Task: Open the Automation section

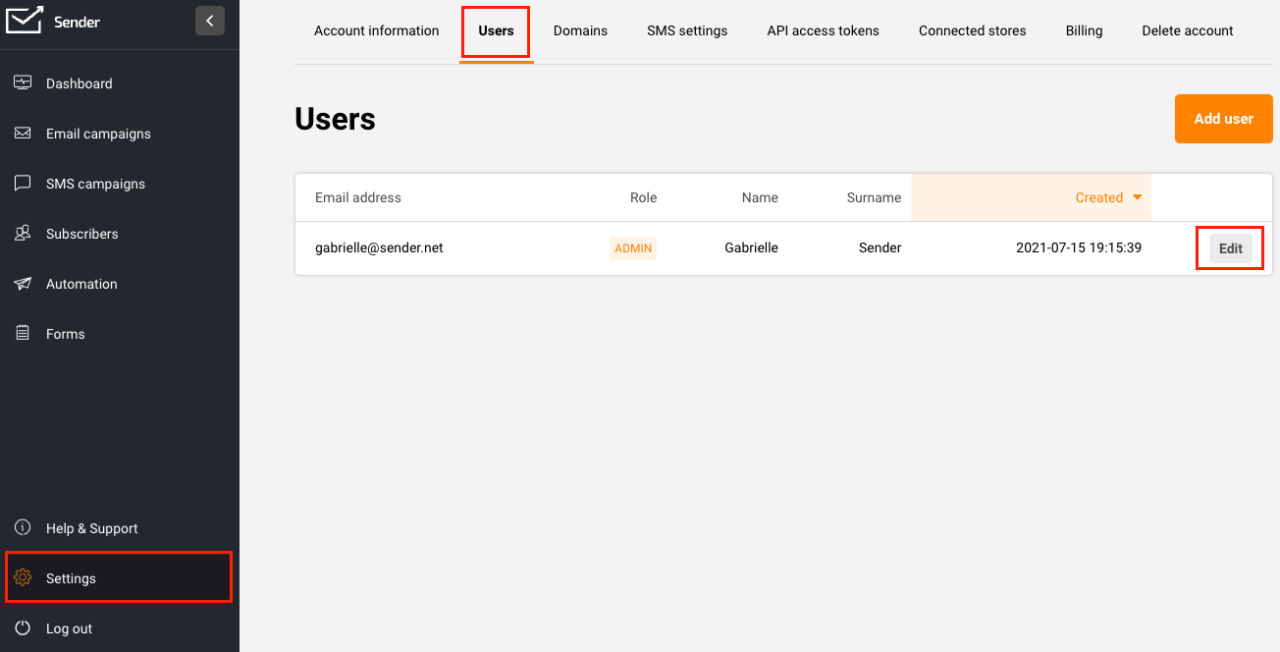Action: point(24,283)
